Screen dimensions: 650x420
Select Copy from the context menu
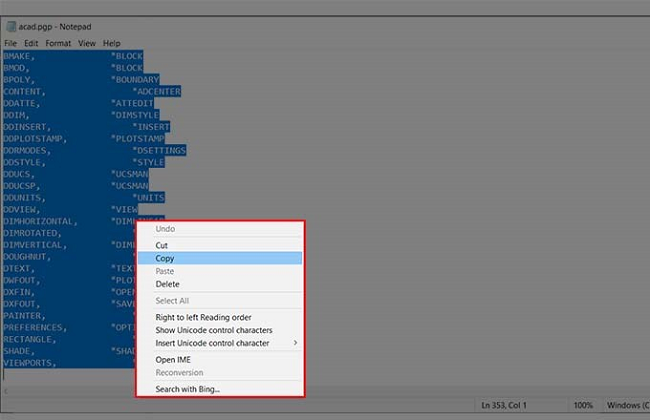(x=220, y=258)
